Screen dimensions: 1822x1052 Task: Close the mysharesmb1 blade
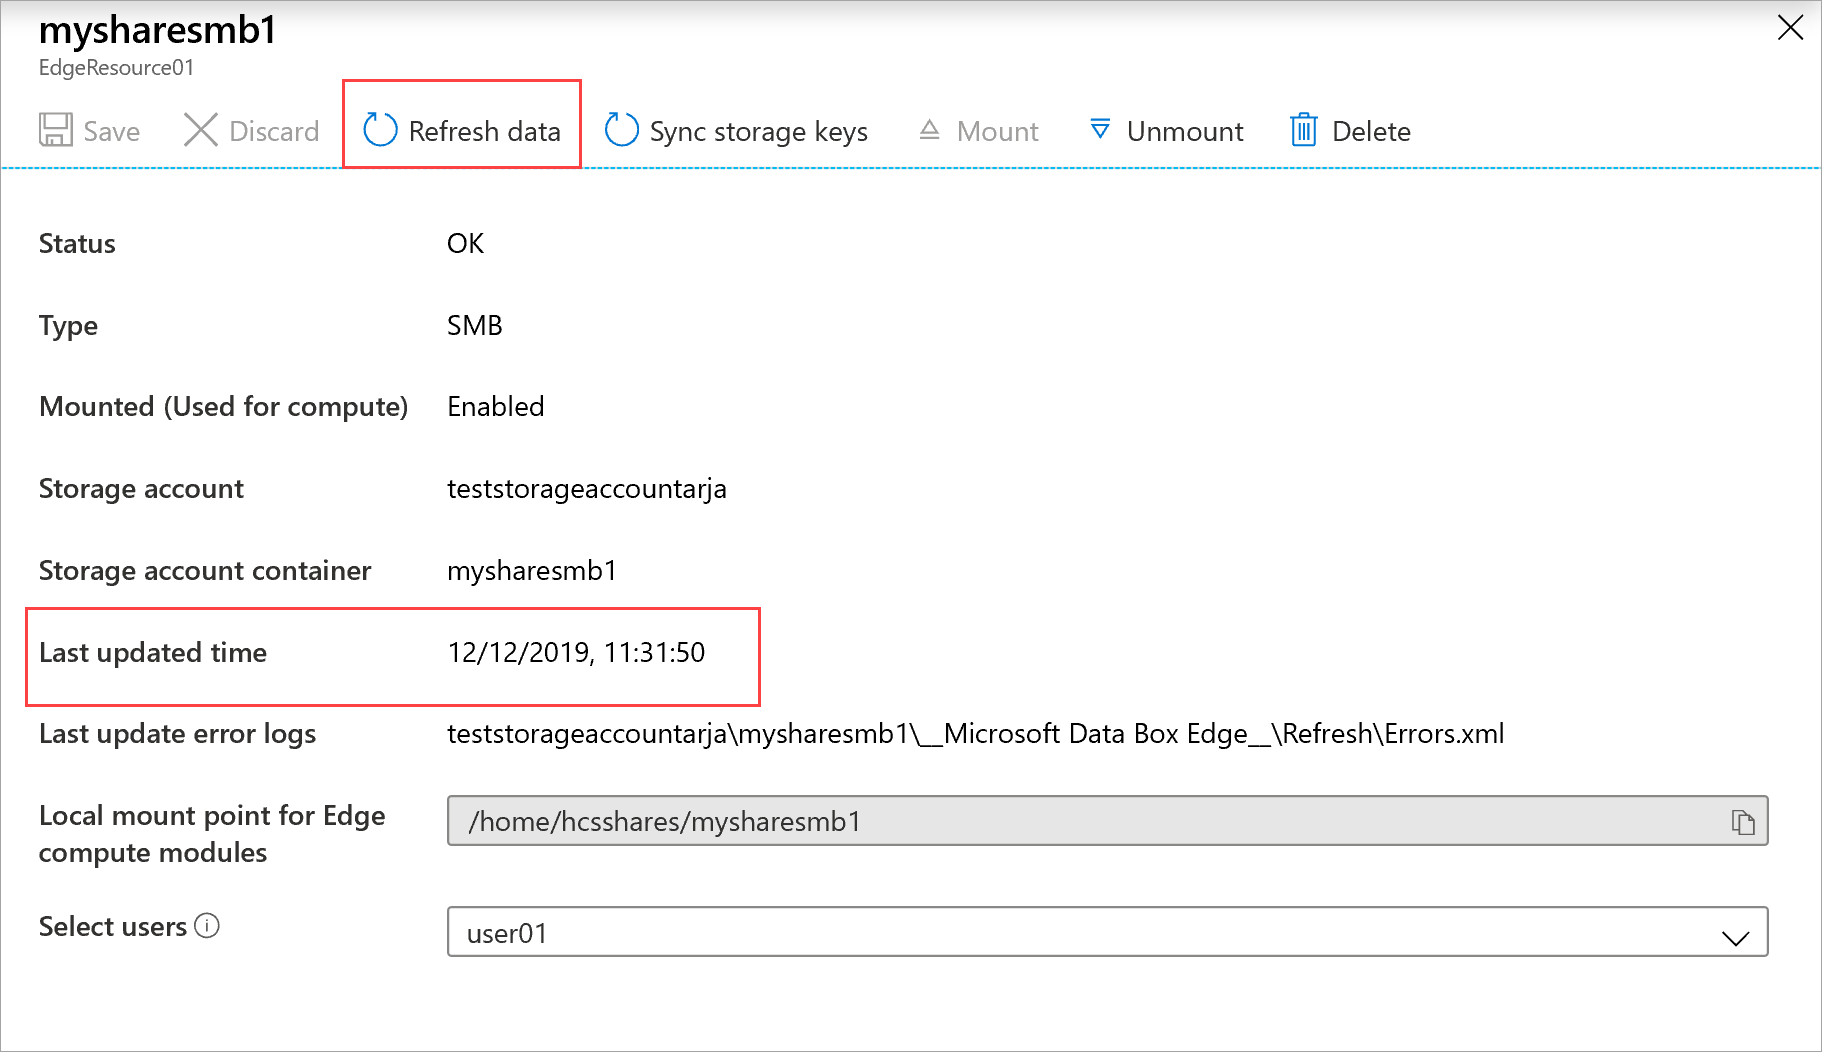pyautogui.click(x=1790, y=28)
